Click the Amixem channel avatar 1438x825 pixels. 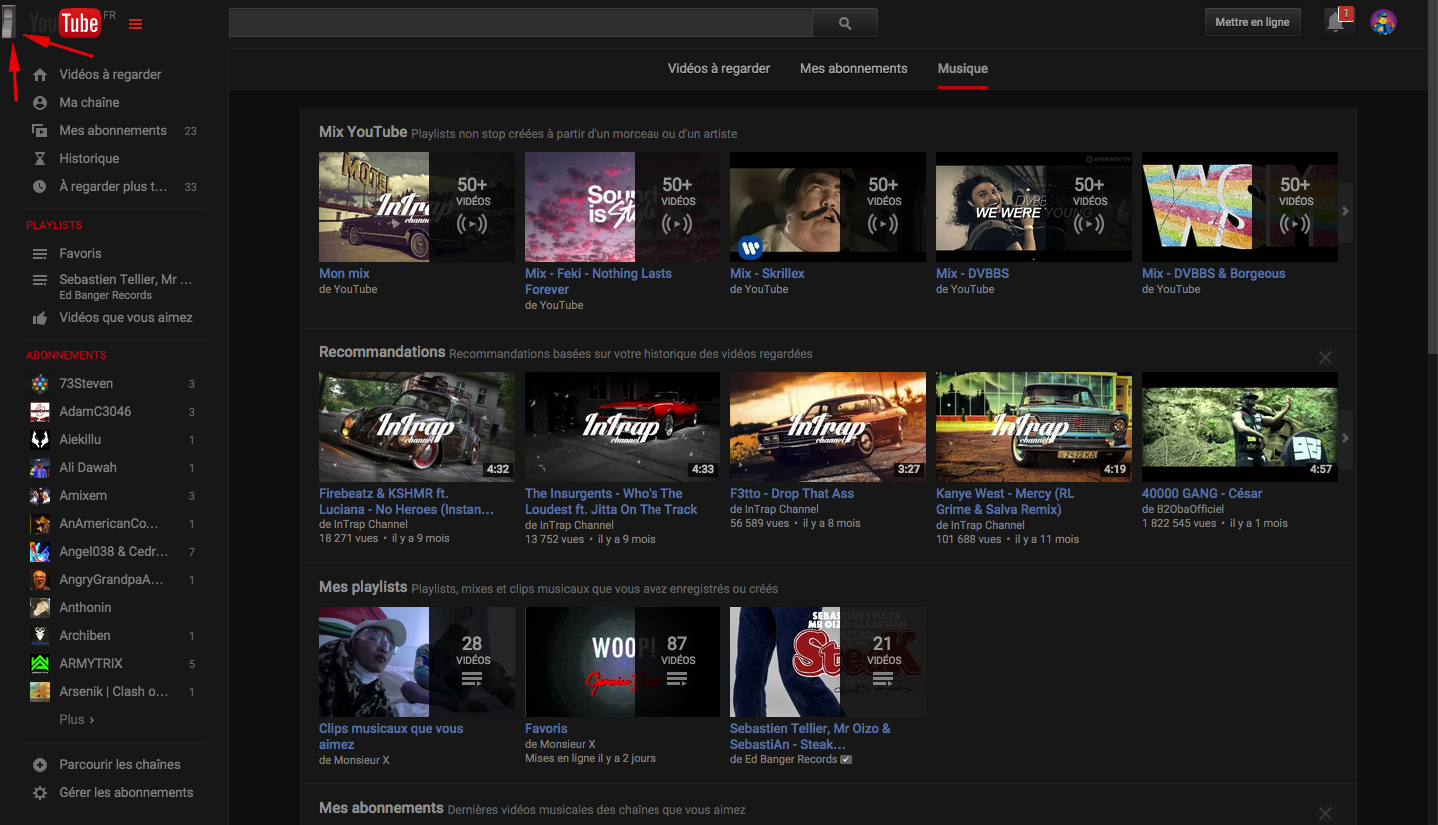pyautogui.click(x=40, y=496)
